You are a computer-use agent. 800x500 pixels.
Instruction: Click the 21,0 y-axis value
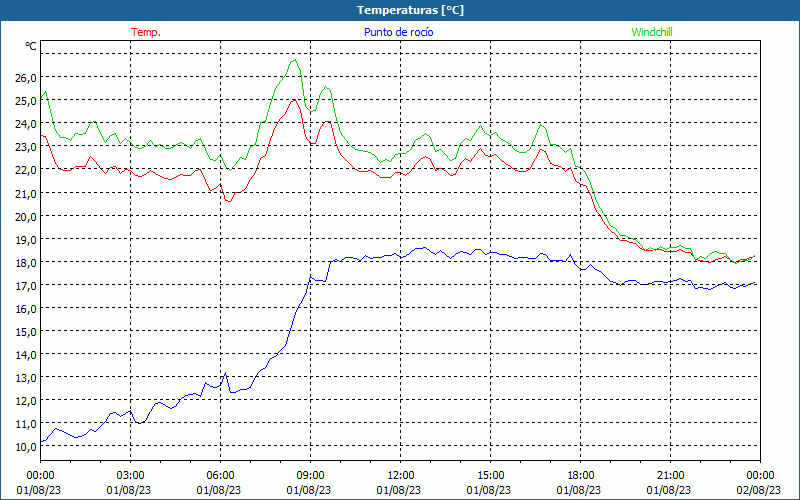click(26, 193)
